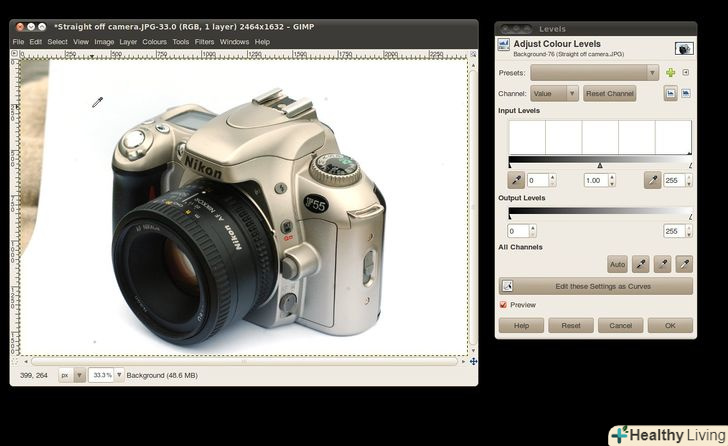The height and width of the screenshot is (446, 728).
Task: Click the curves icon on Edit Settings button
Action: tap(507, 286)
